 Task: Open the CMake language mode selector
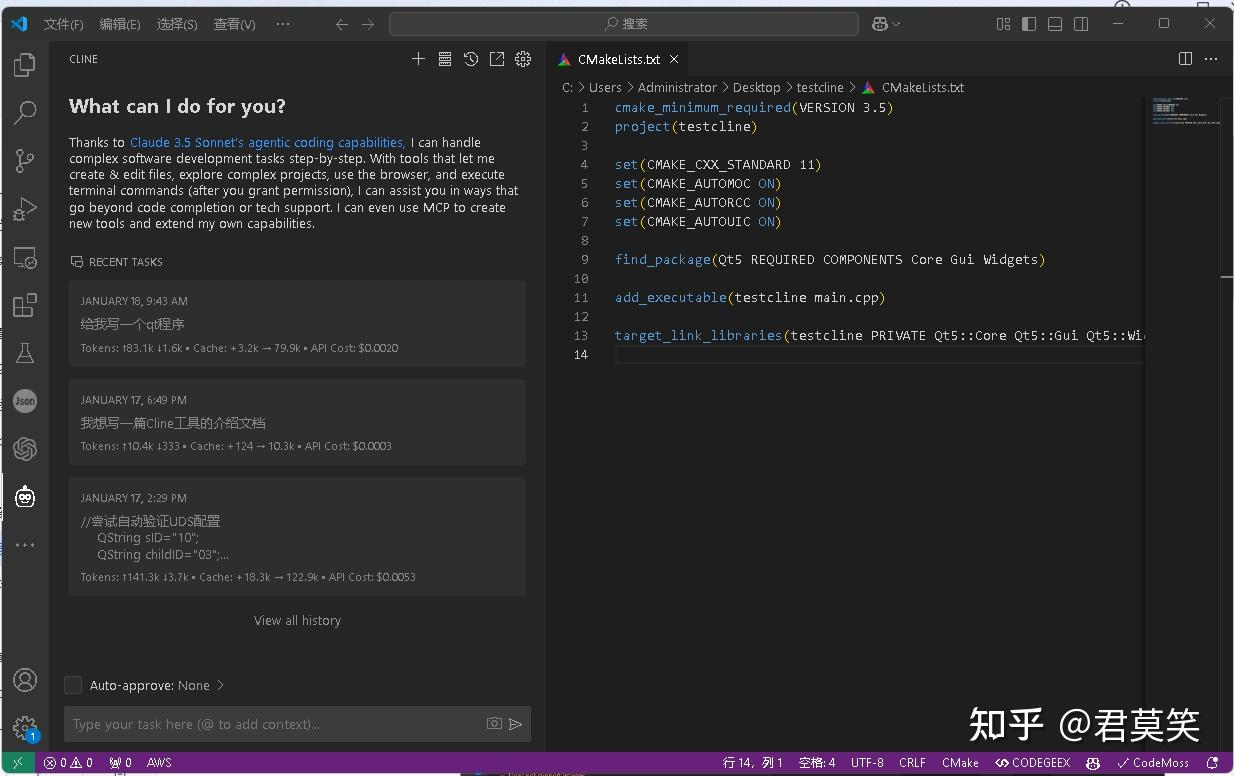960,762
